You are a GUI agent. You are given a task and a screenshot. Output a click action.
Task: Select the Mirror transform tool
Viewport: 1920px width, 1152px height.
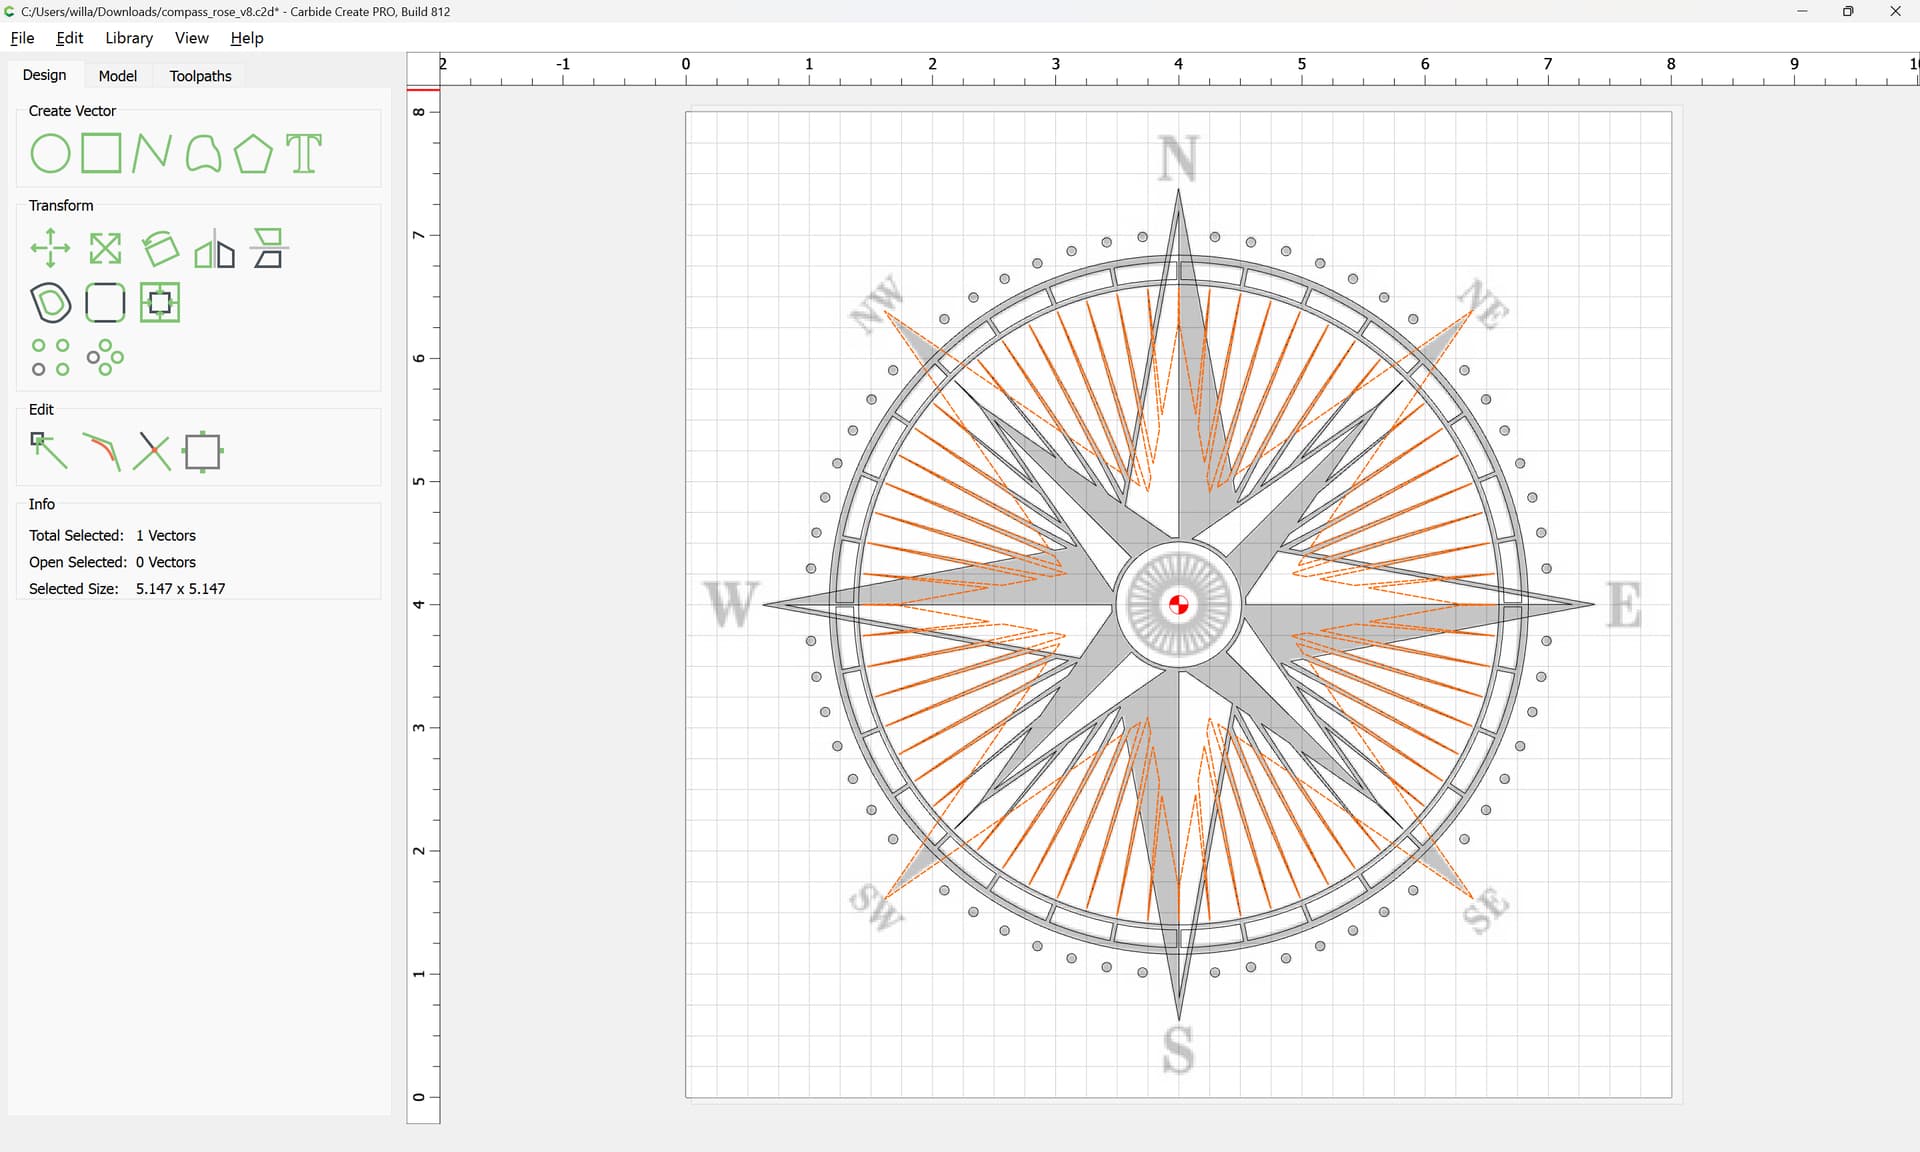(x=214, y=250)
